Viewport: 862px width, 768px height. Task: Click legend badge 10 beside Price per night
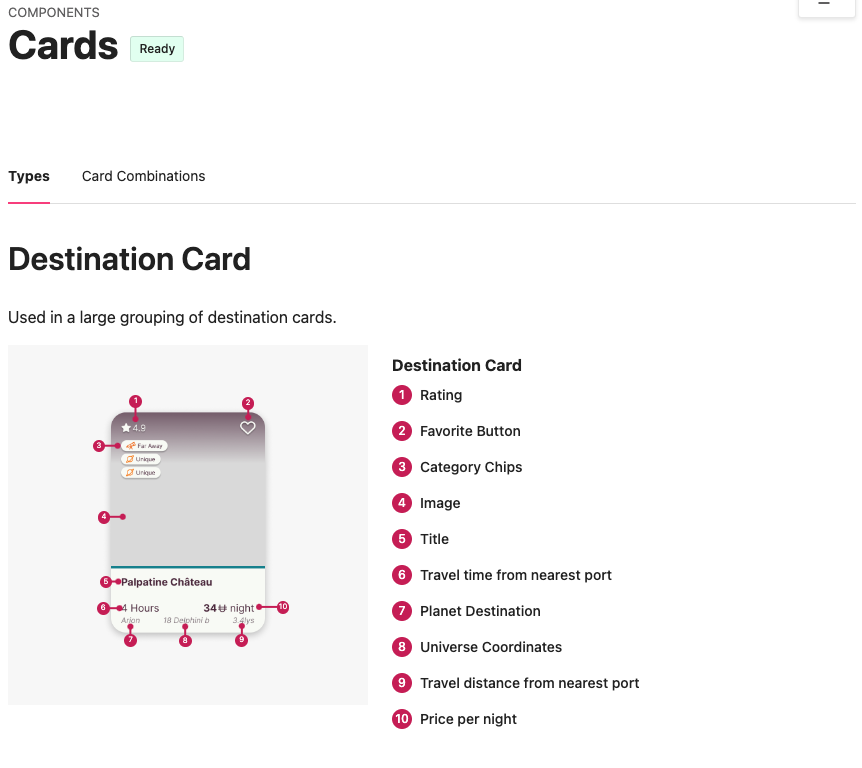402,719
